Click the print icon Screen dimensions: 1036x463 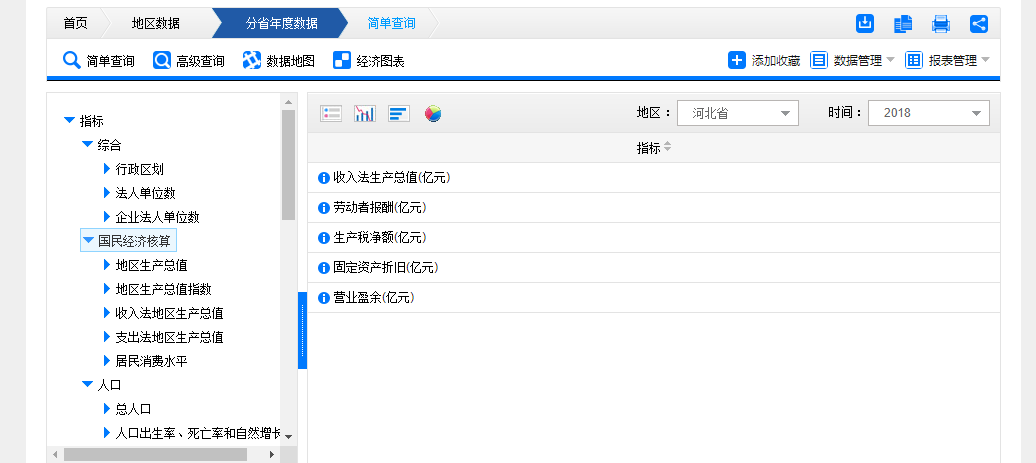(941, 24)
